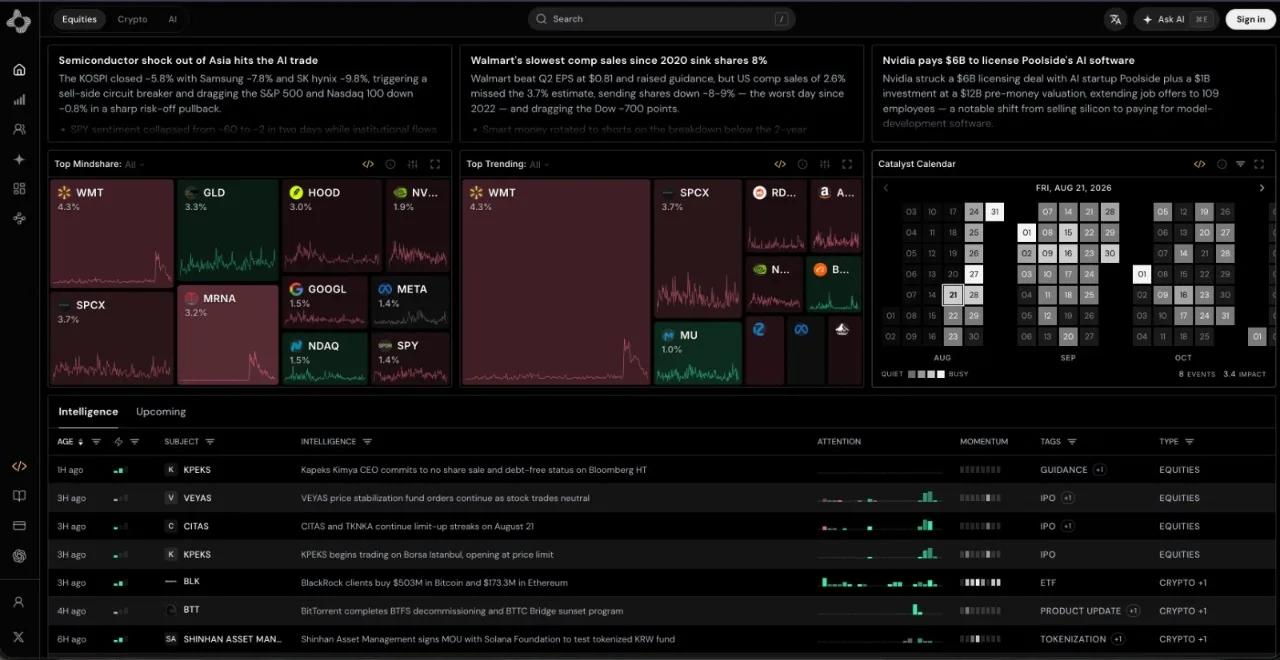Open the X social icon in sidebar
This screenshot has height=660, width=1280.
tap(19, 636)
